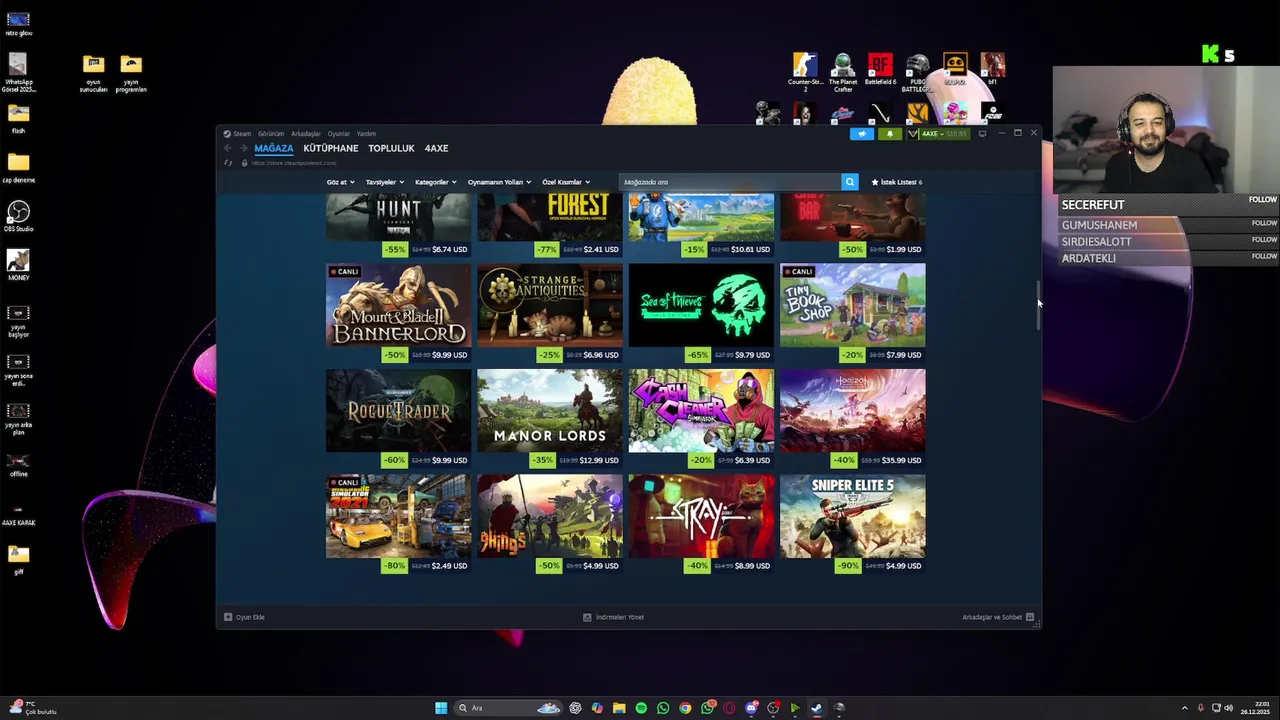
Task: Open the Görünüm menu
Action: 271,134
